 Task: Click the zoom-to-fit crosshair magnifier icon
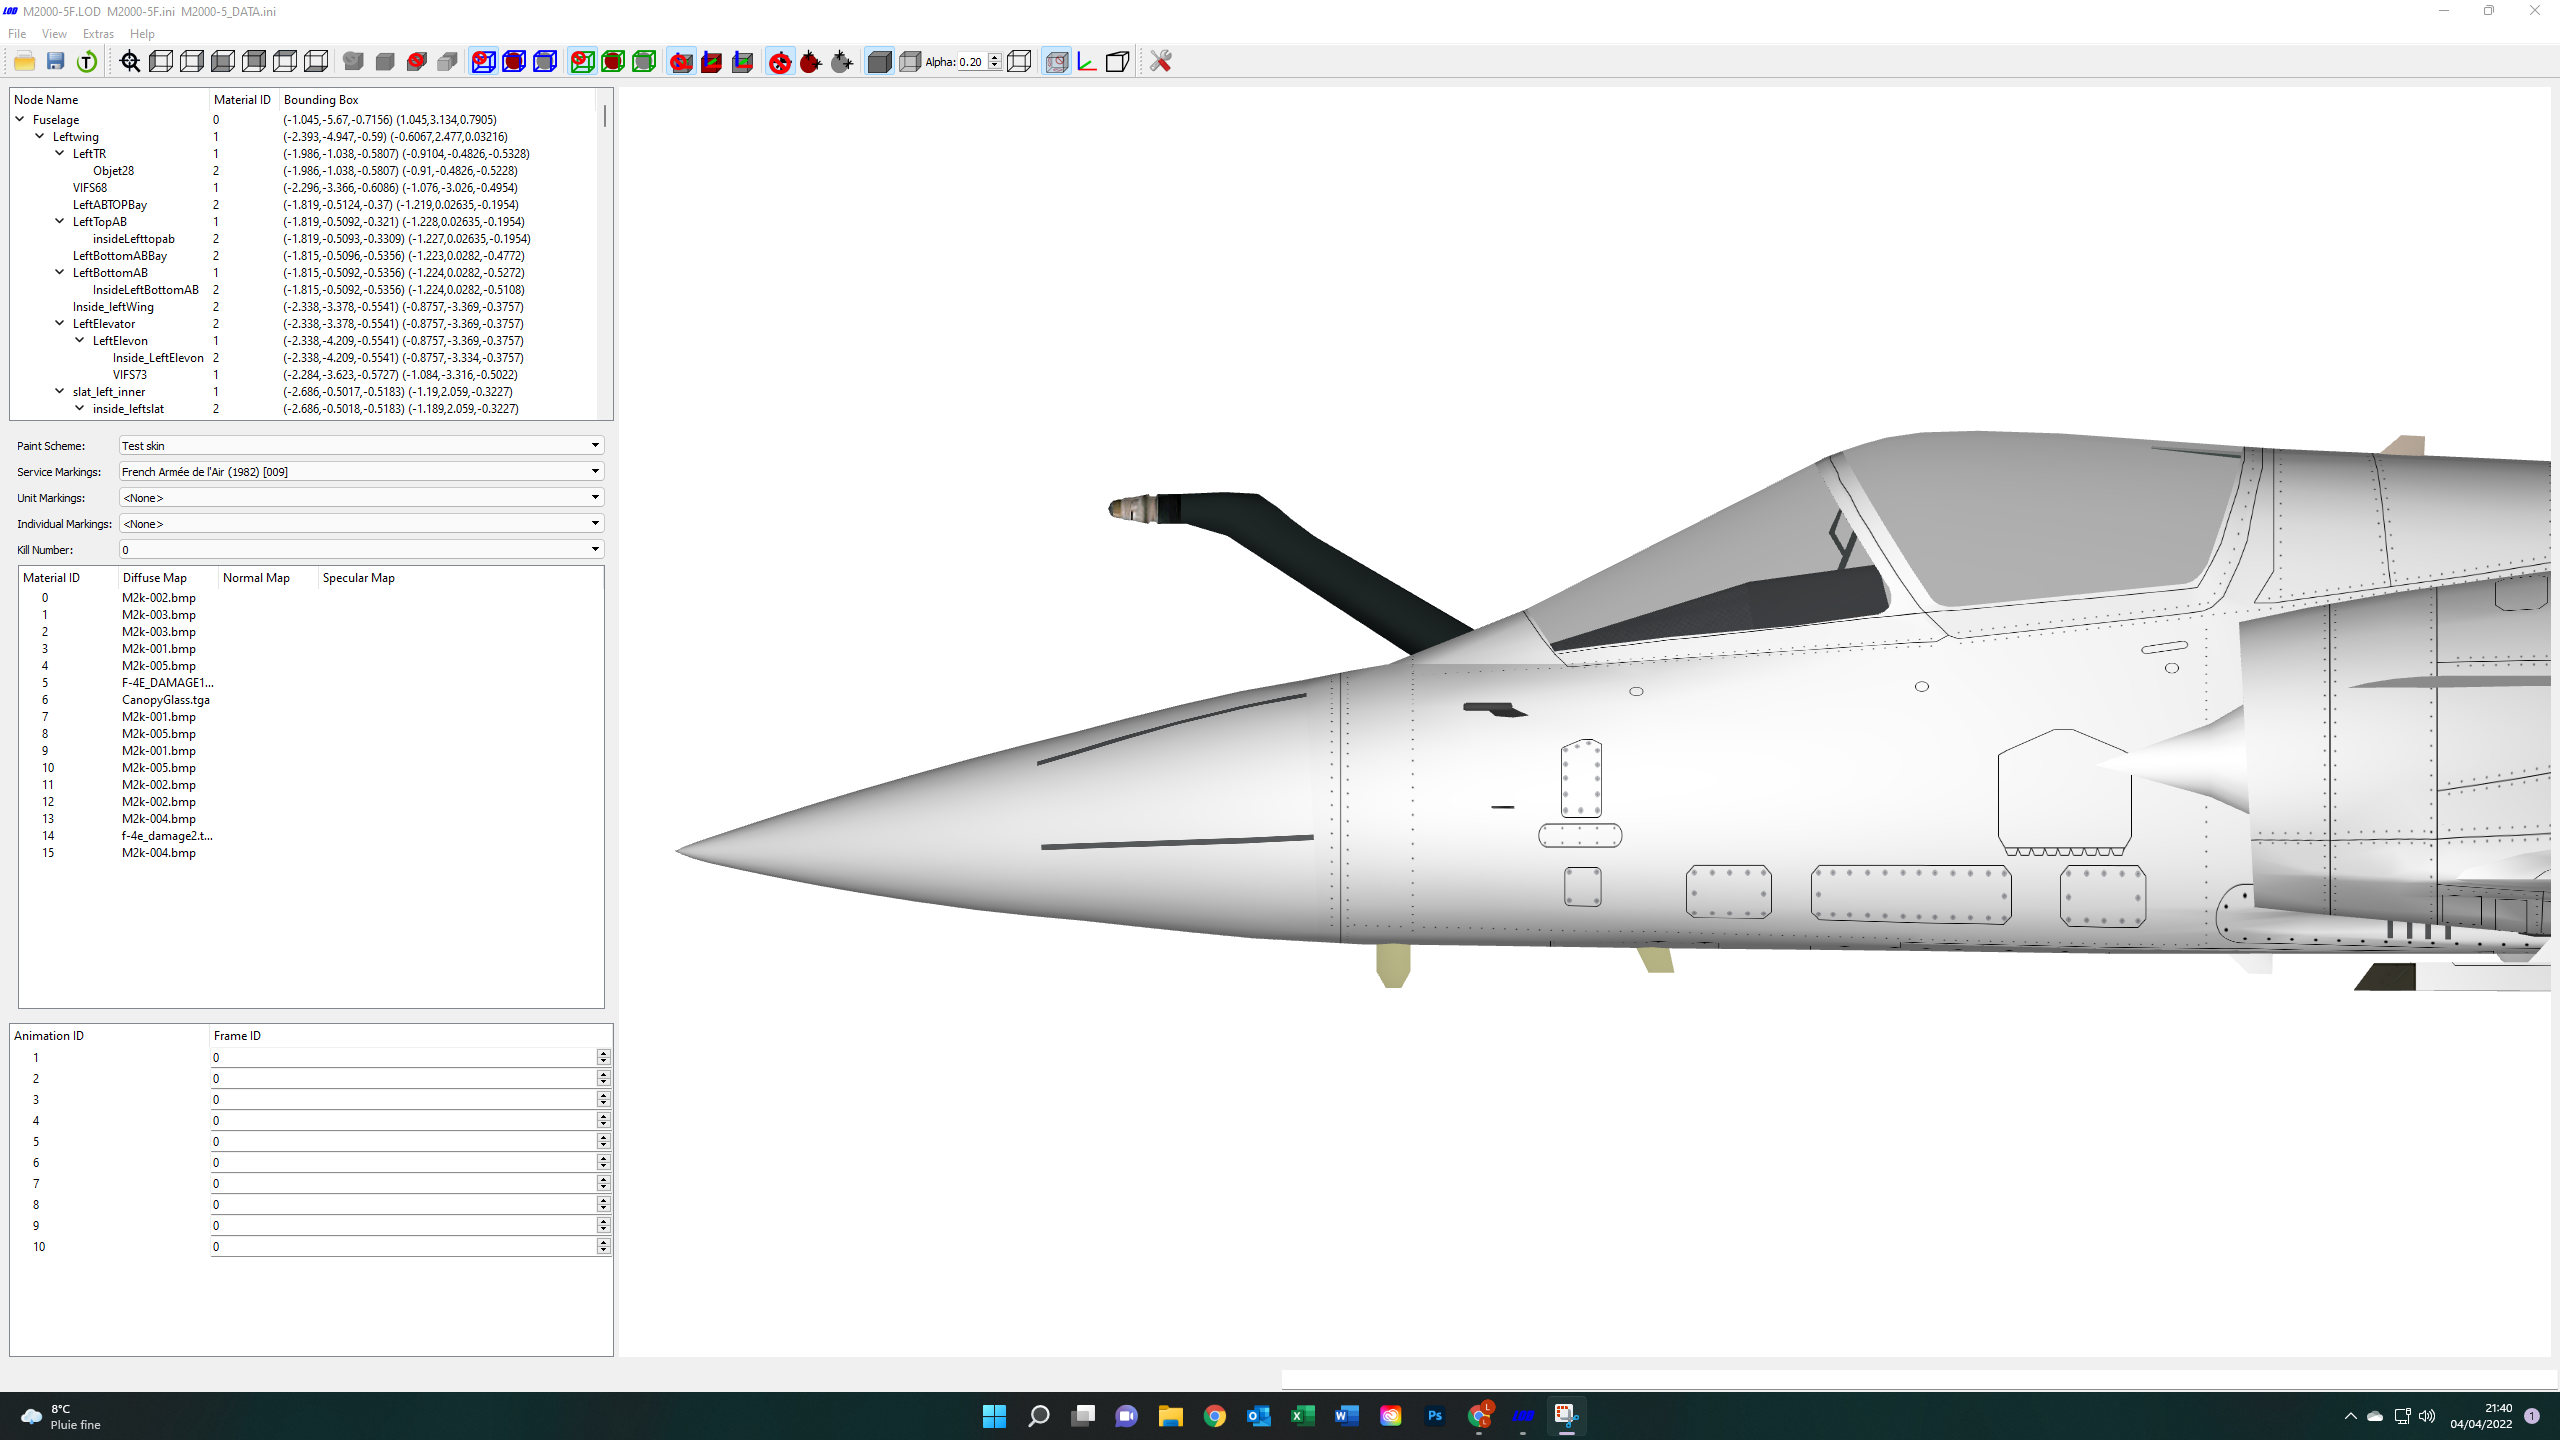click(130, 62)
